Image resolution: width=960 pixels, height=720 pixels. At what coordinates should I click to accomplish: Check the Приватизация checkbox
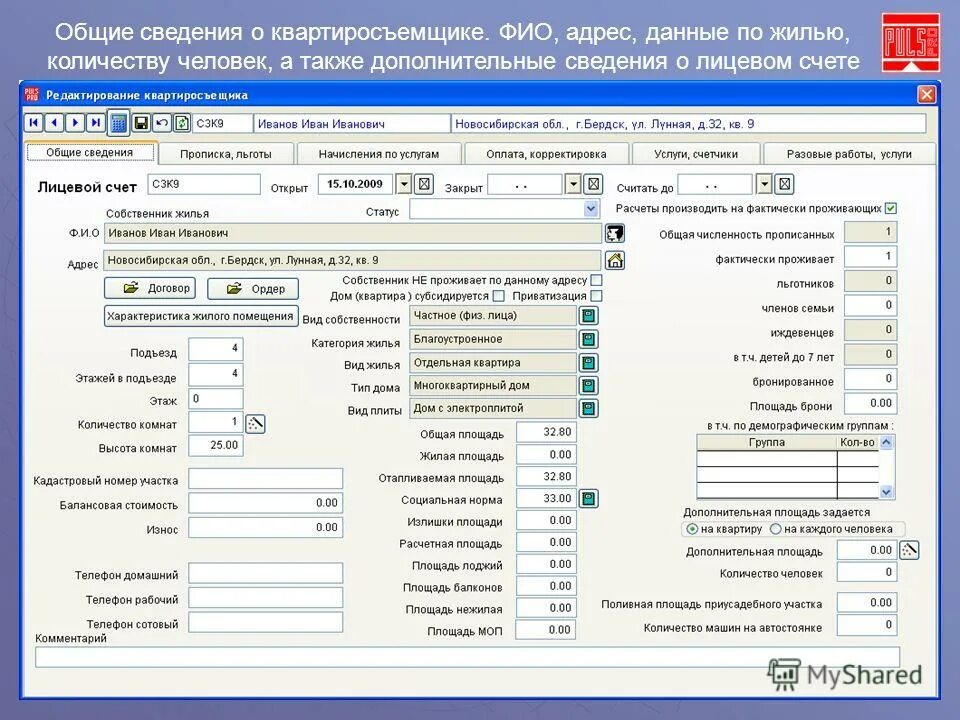pyautogui.click(x=596, y=296)
